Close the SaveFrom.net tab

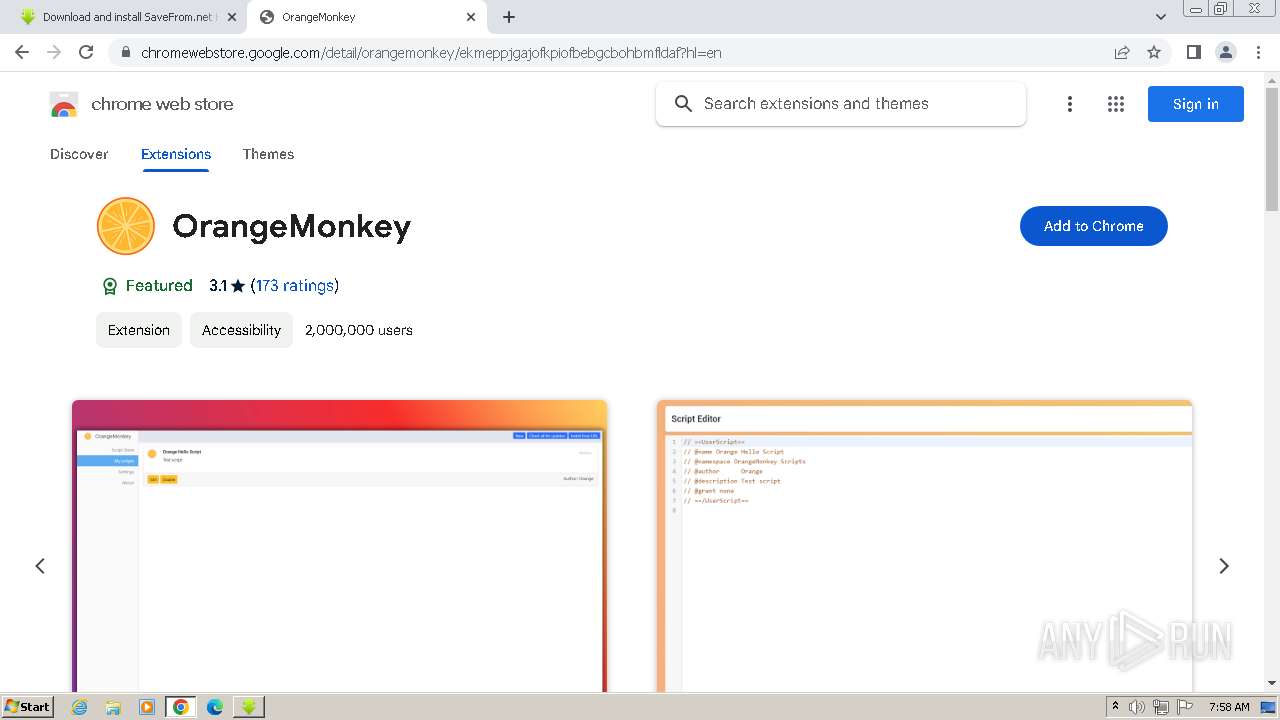pos(232,17)
